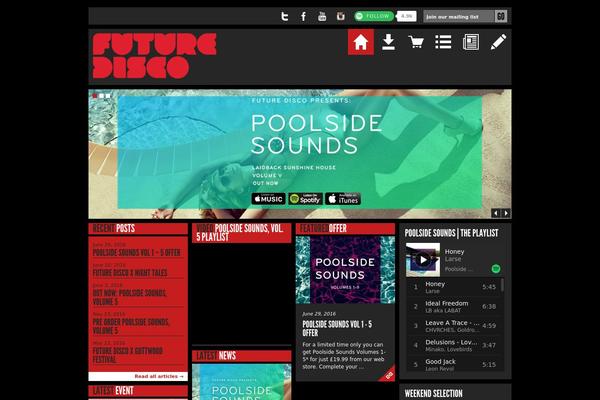Open the Twitter social link
Viewport: 600px width, 400px height.
(x=284, y=16)
